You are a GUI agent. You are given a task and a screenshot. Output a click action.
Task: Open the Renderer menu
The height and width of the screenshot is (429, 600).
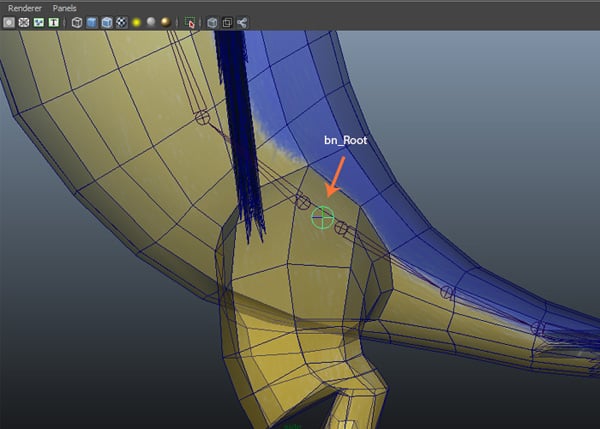click(x=26, y=7)
